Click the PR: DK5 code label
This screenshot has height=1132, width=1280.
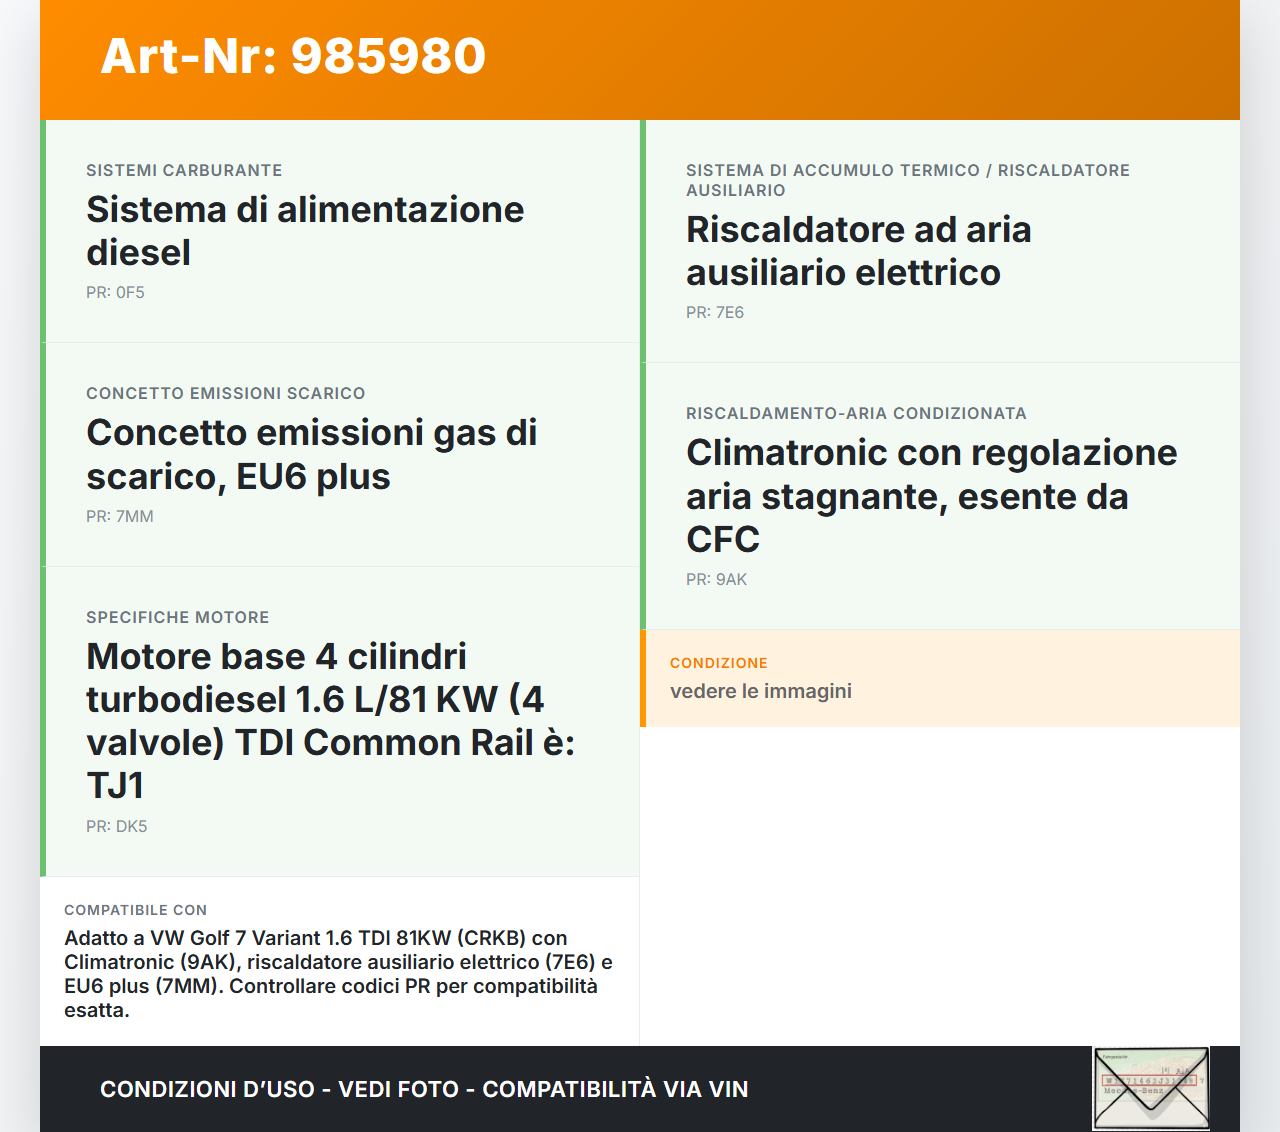[x=116, y=826]
